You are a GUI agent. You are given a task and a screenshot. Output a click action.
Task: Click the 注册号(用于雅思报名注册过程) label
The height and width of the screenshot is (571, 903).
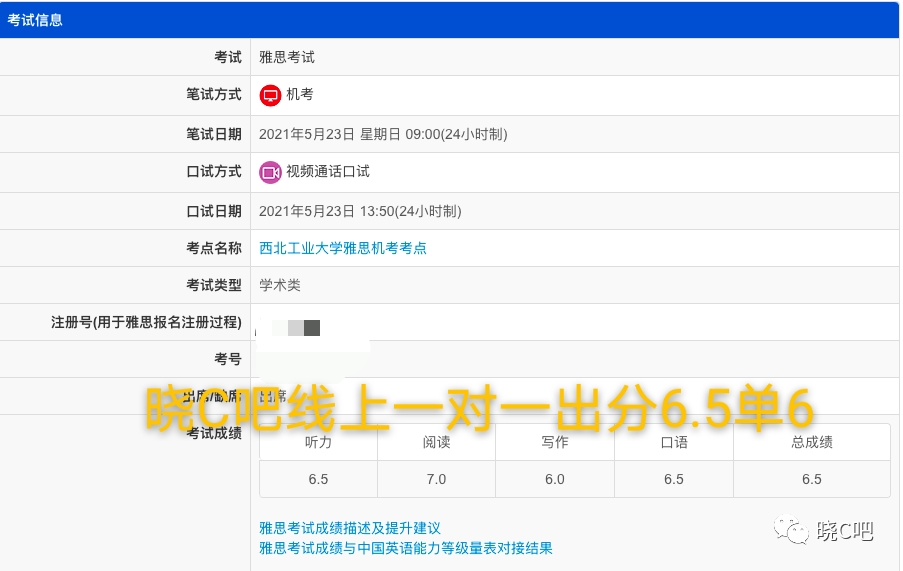pos(146,322)
